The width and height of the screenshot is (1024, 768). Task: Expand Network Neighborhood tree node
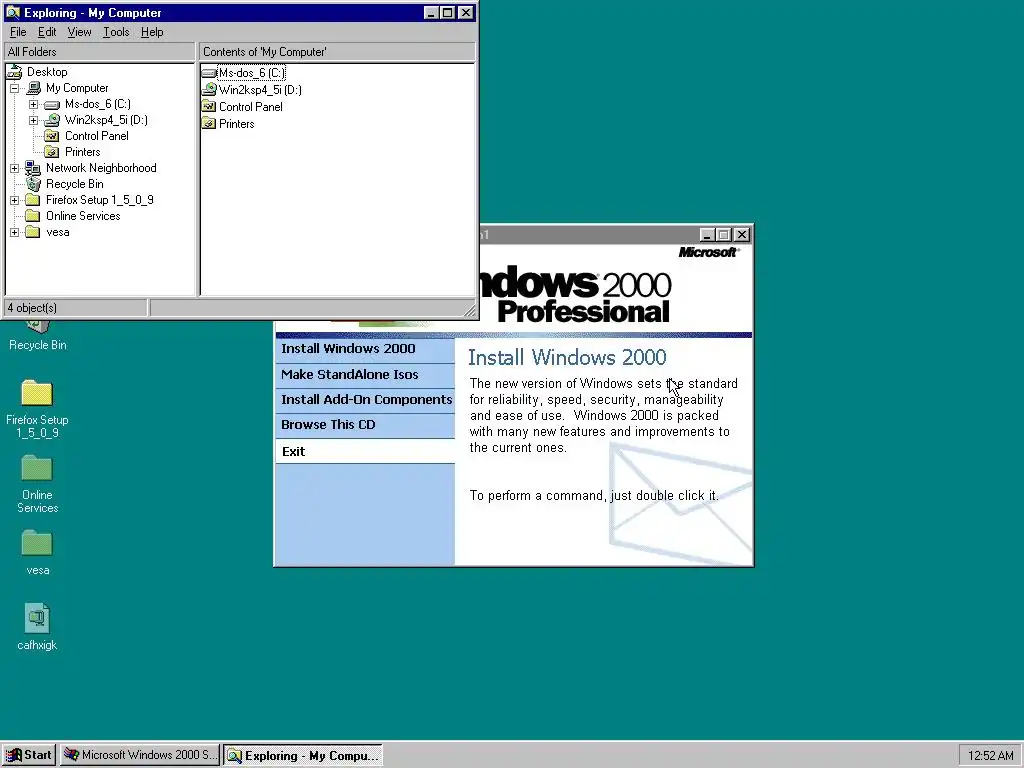pos(14,168)
